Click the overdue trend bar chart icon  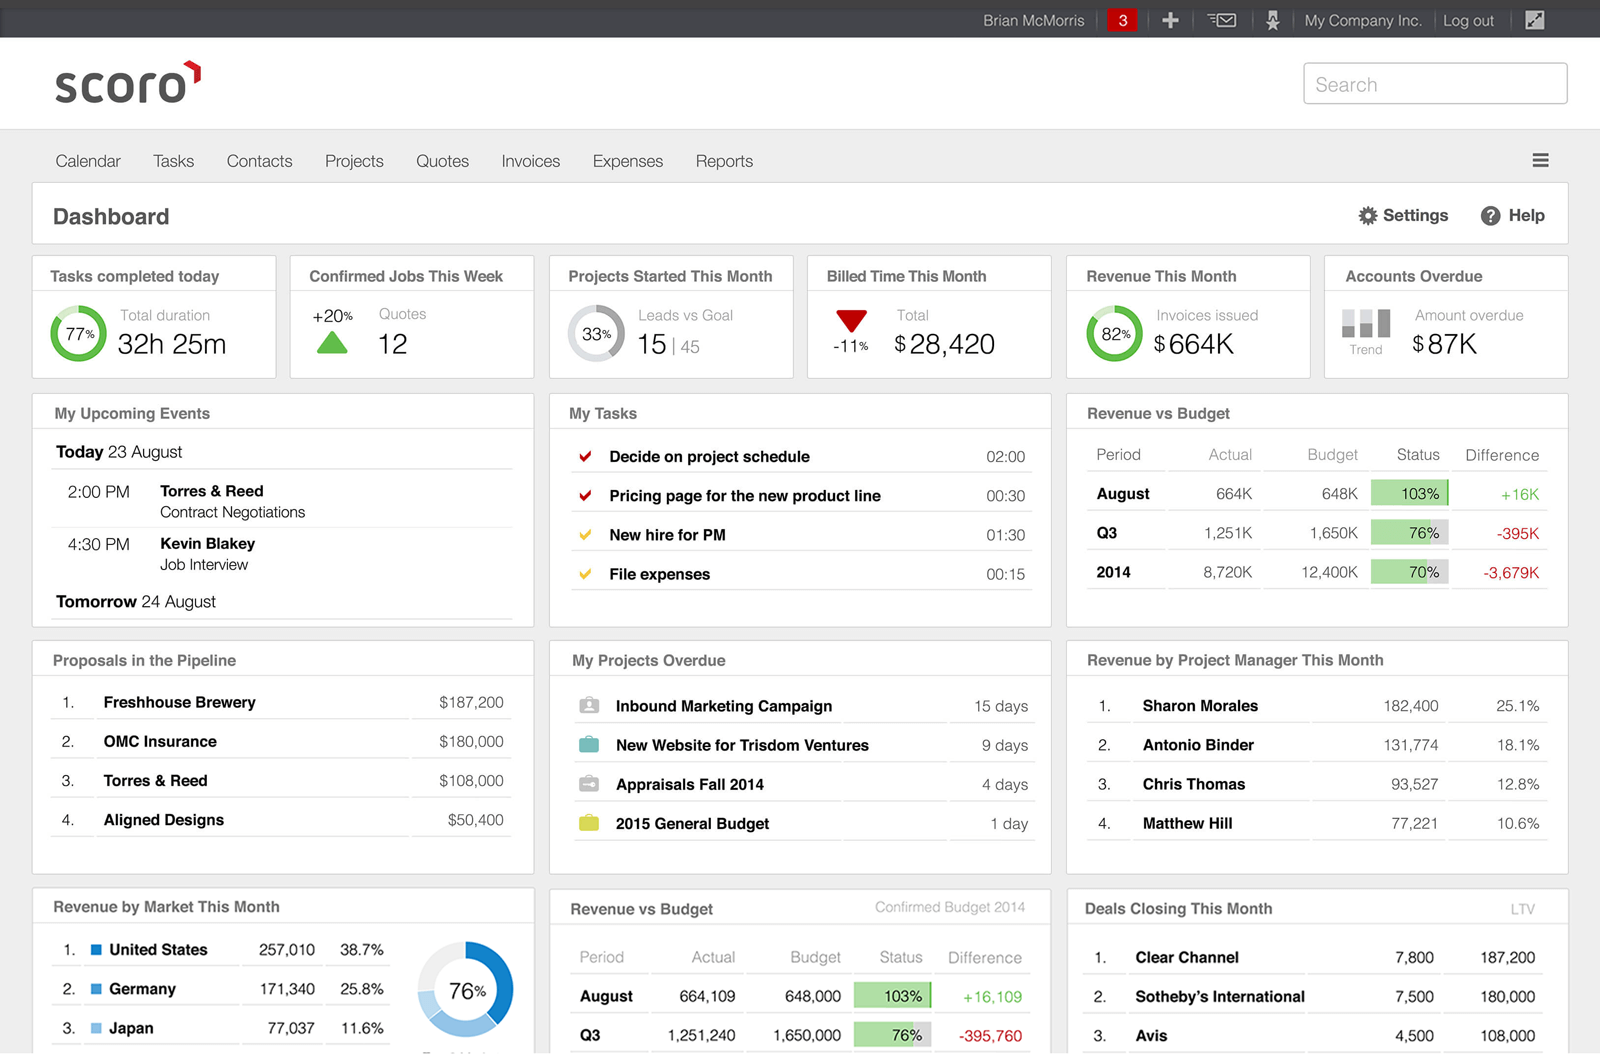tap(1366, 323)
